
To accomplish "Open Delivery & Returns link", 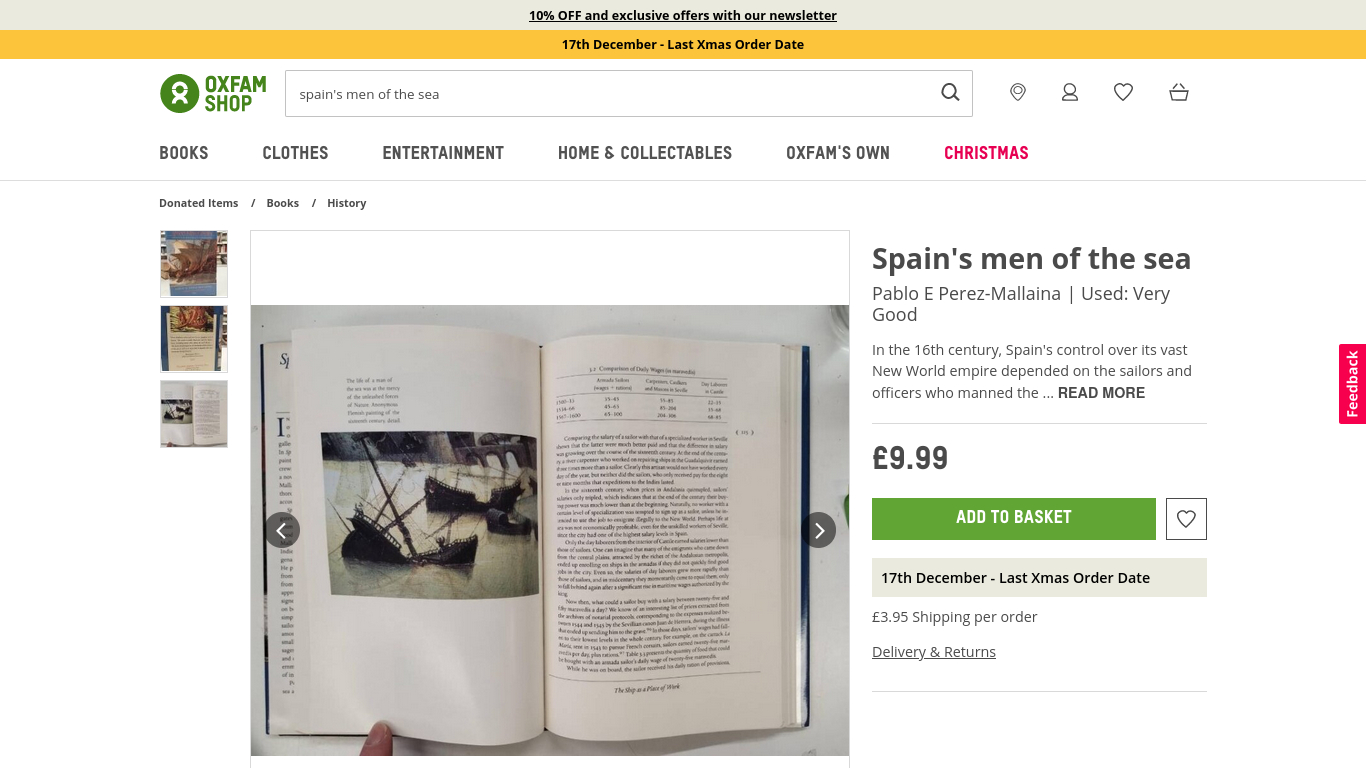I will click(x=934, y=652).
